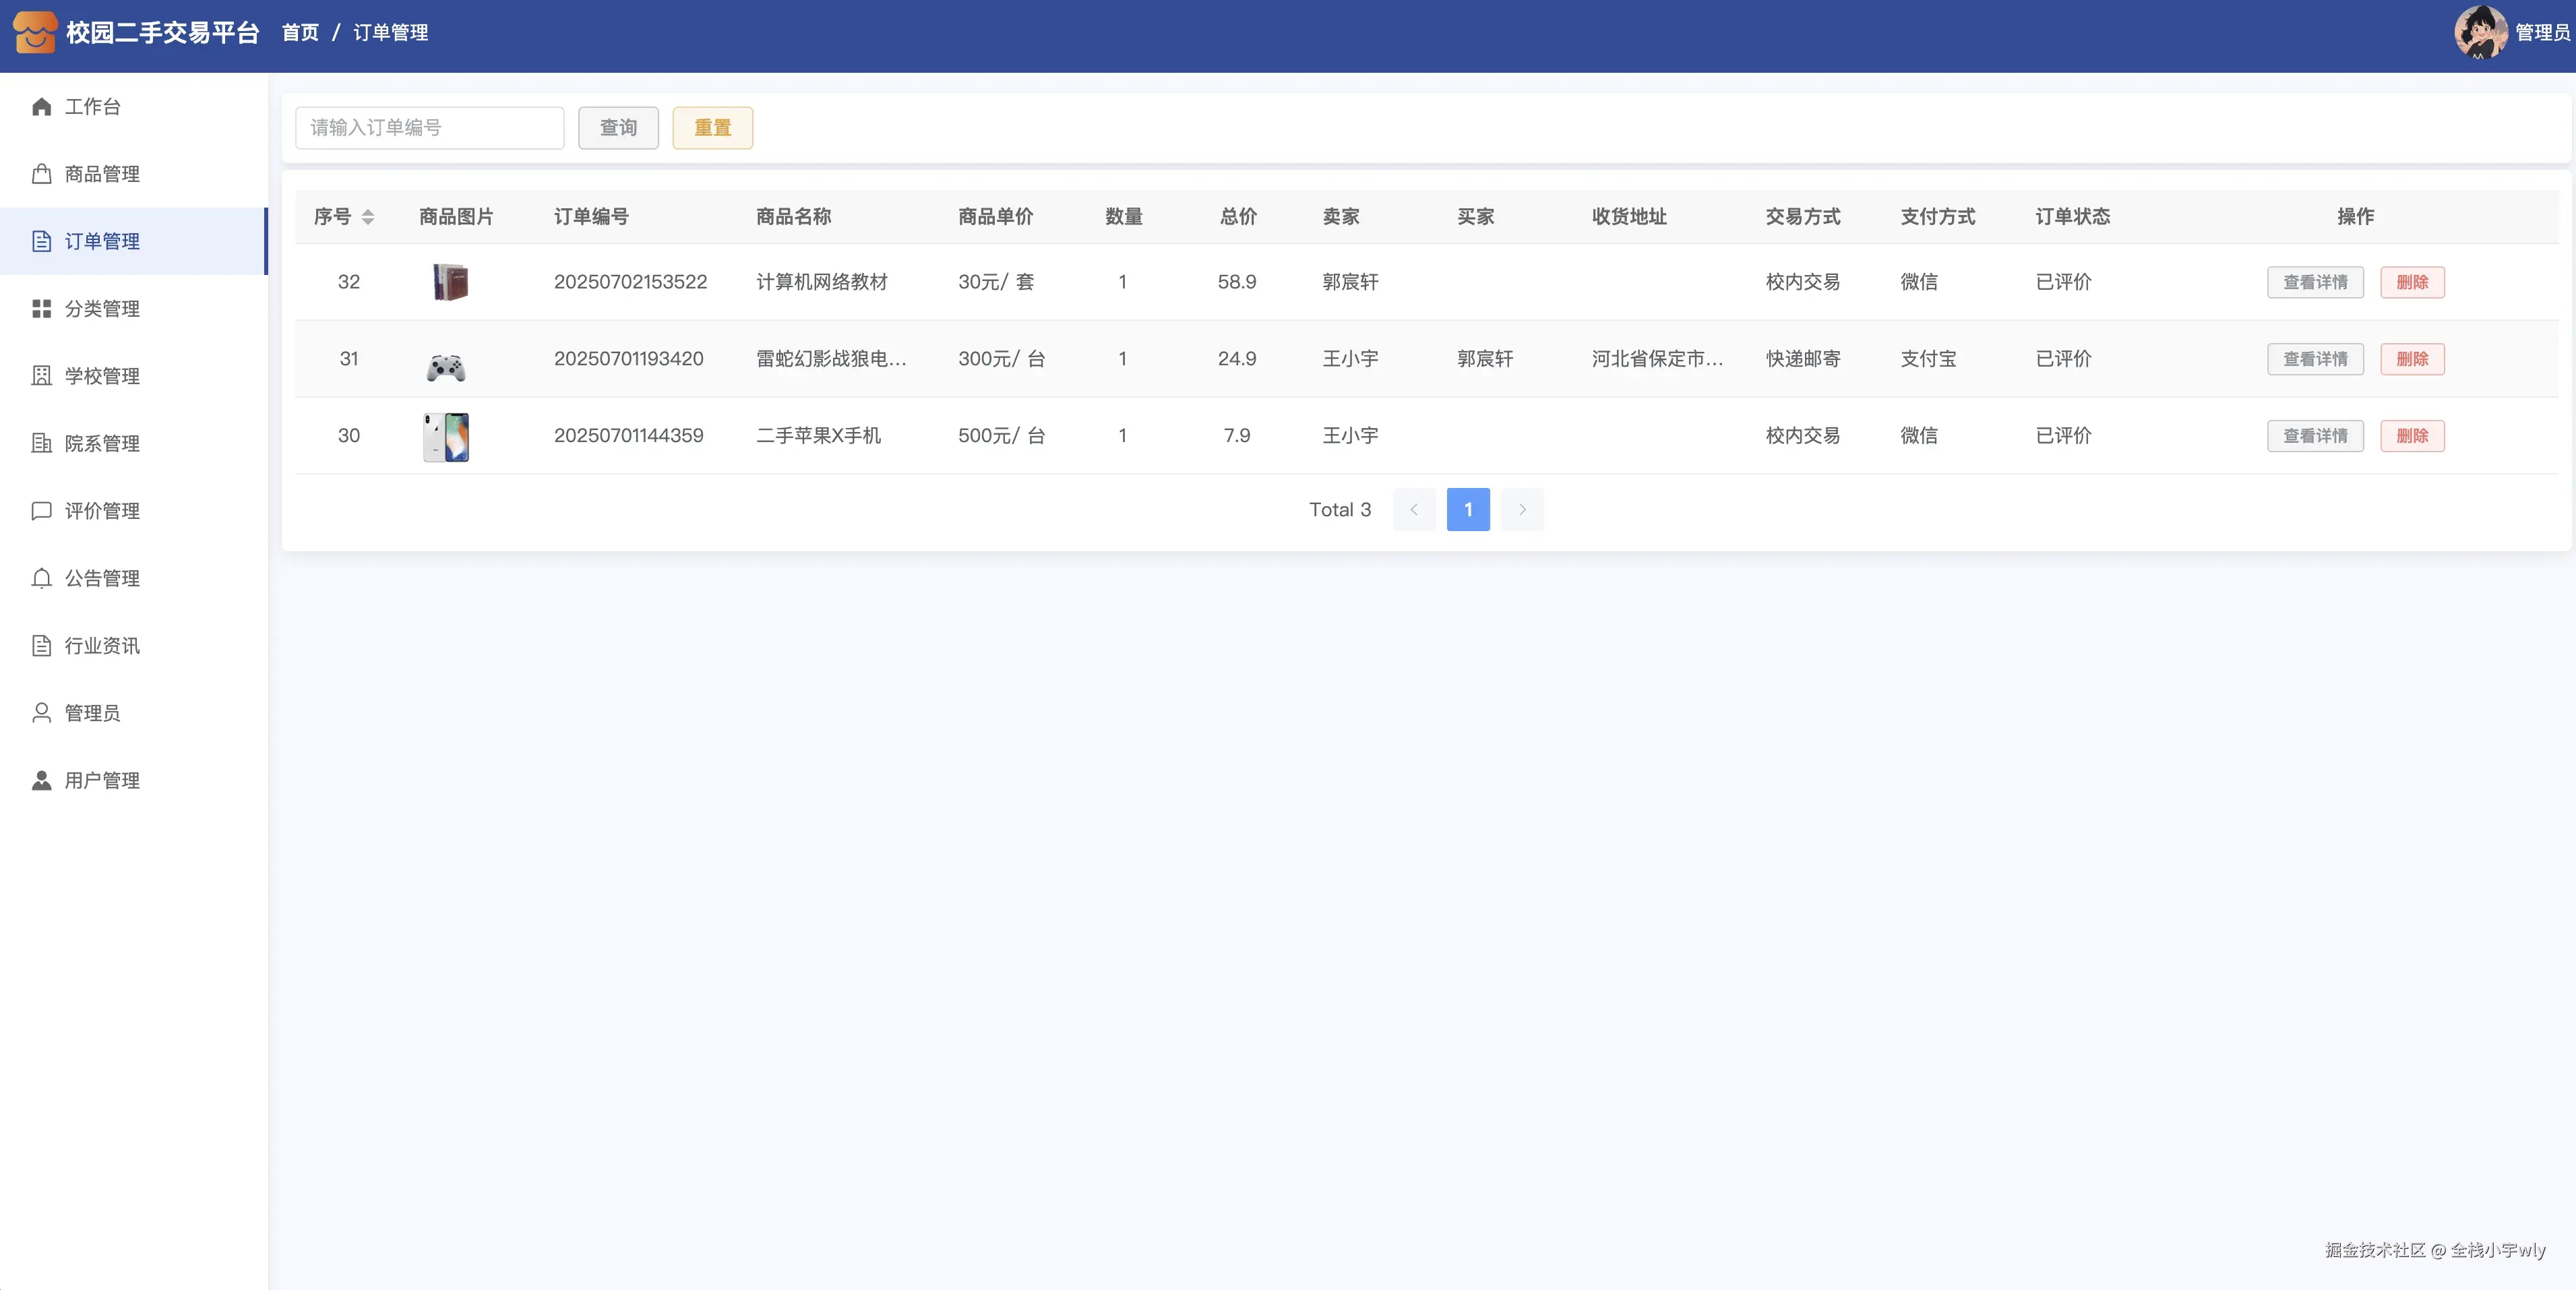The height and width of the screenshot is (1290, 2576).
Task: Click the bell icon for 公告管理
Action: pos(41,578)
